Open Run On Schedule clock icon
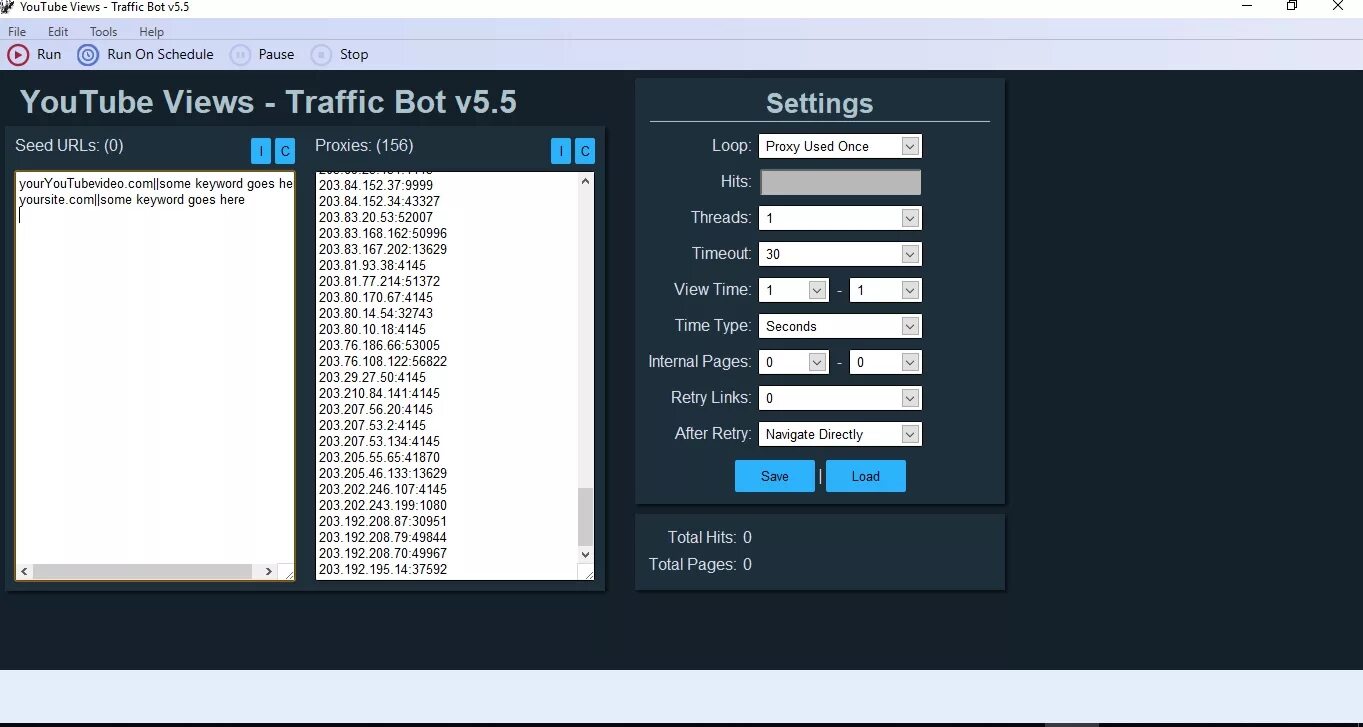The width and height of the screenshot is (1363, 727). click(x=88, y=55)
